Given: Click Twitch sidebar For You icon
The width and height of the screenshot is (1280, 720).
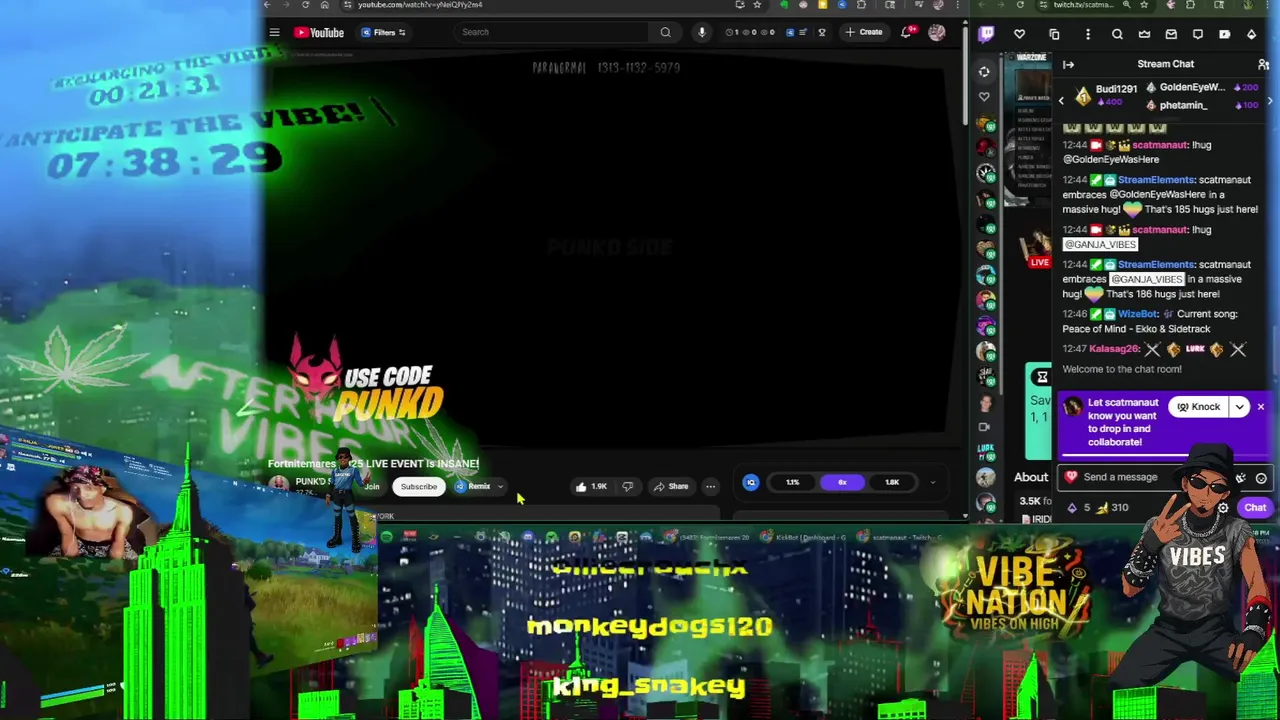Looking at the screenshot, I should tap(985, 72).
